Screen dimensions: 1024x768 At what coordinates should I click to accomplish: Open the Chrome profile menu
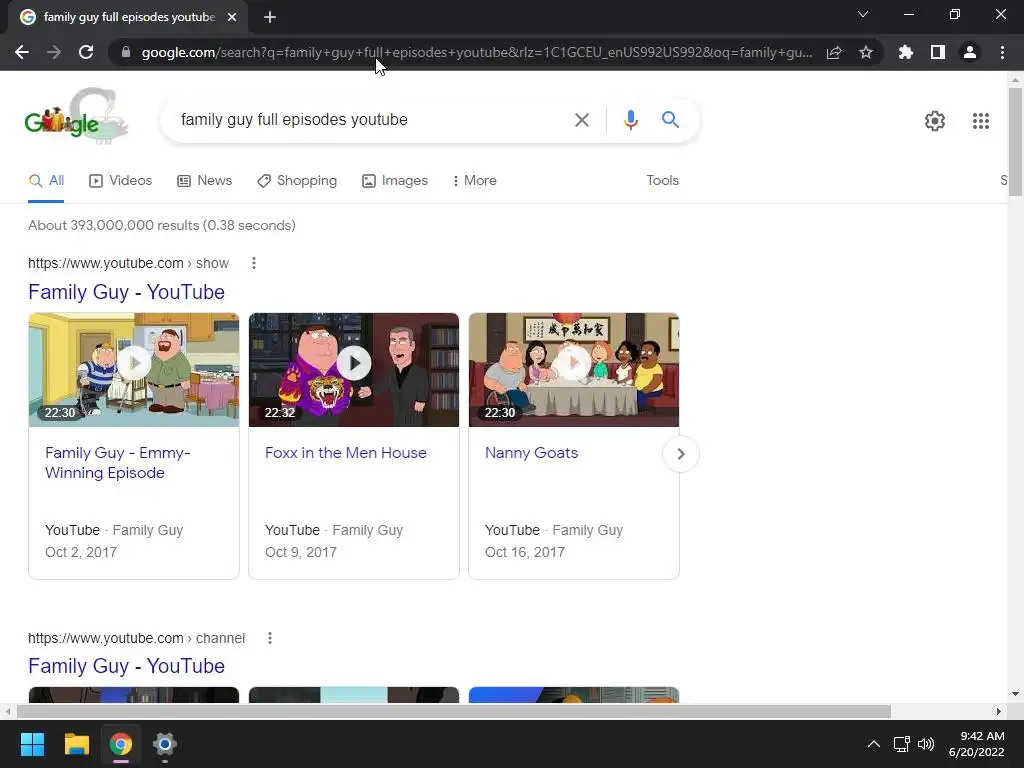click(x=970, y=52)
